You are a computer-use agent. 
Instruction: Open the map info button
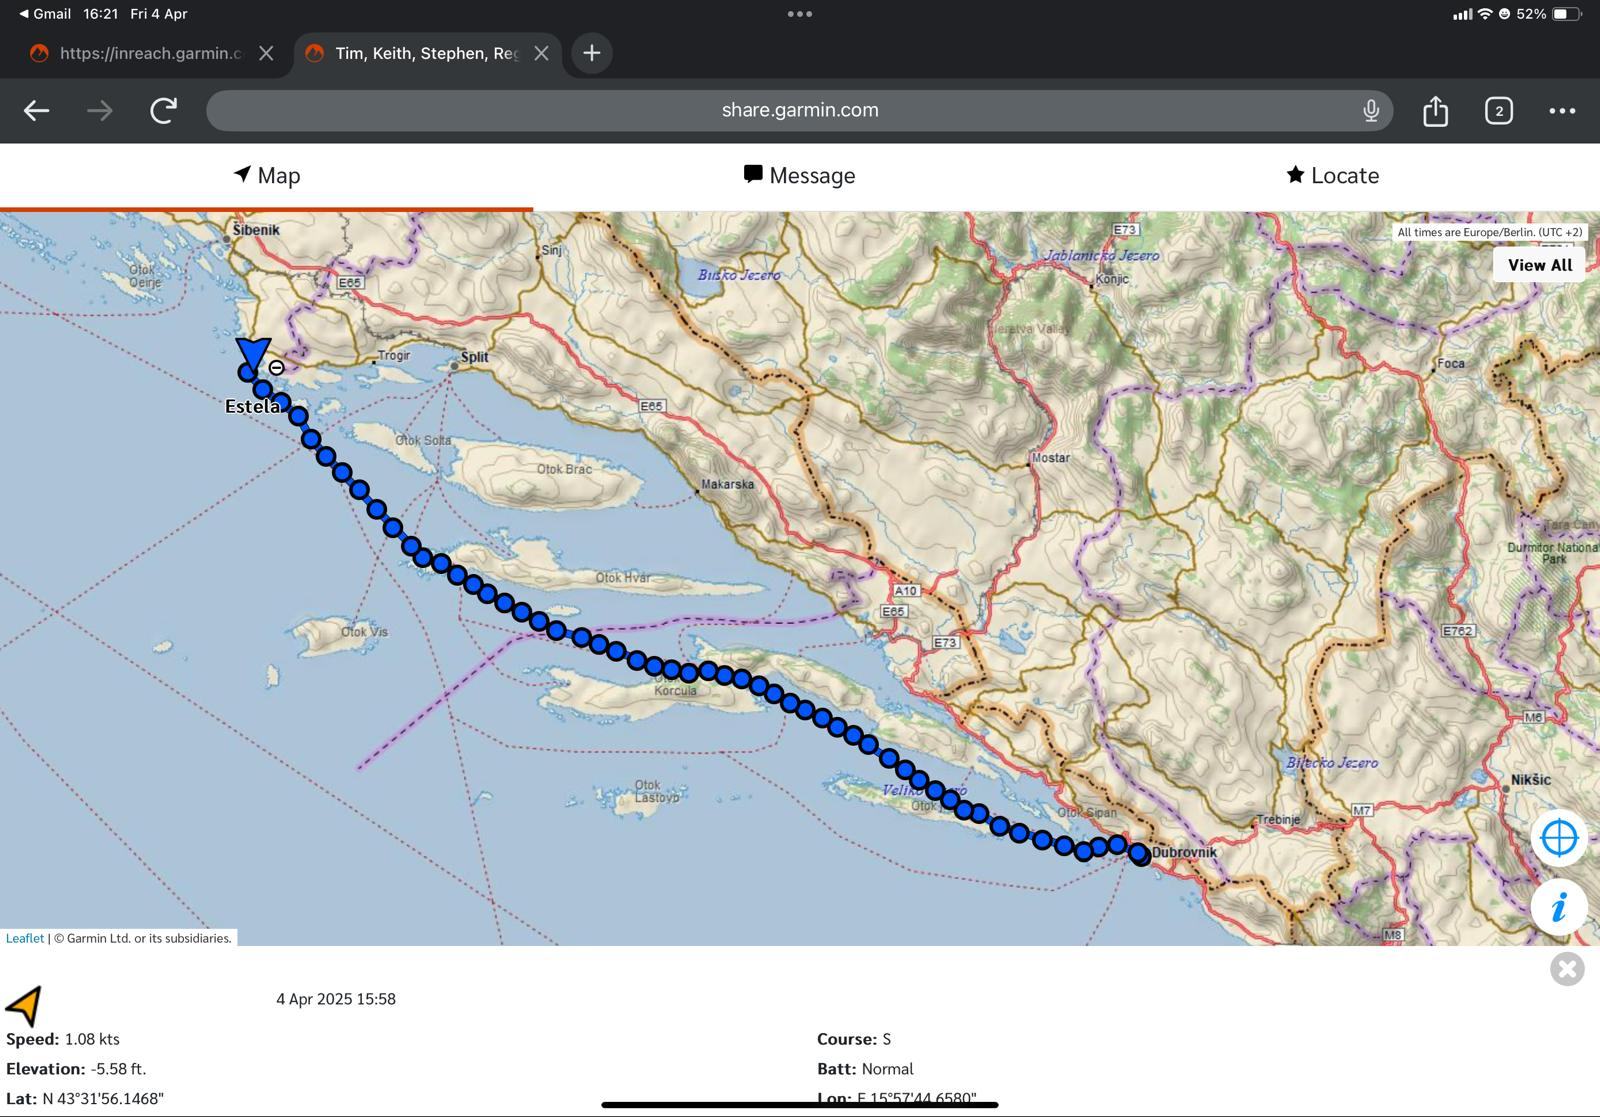coord(1559,908)
